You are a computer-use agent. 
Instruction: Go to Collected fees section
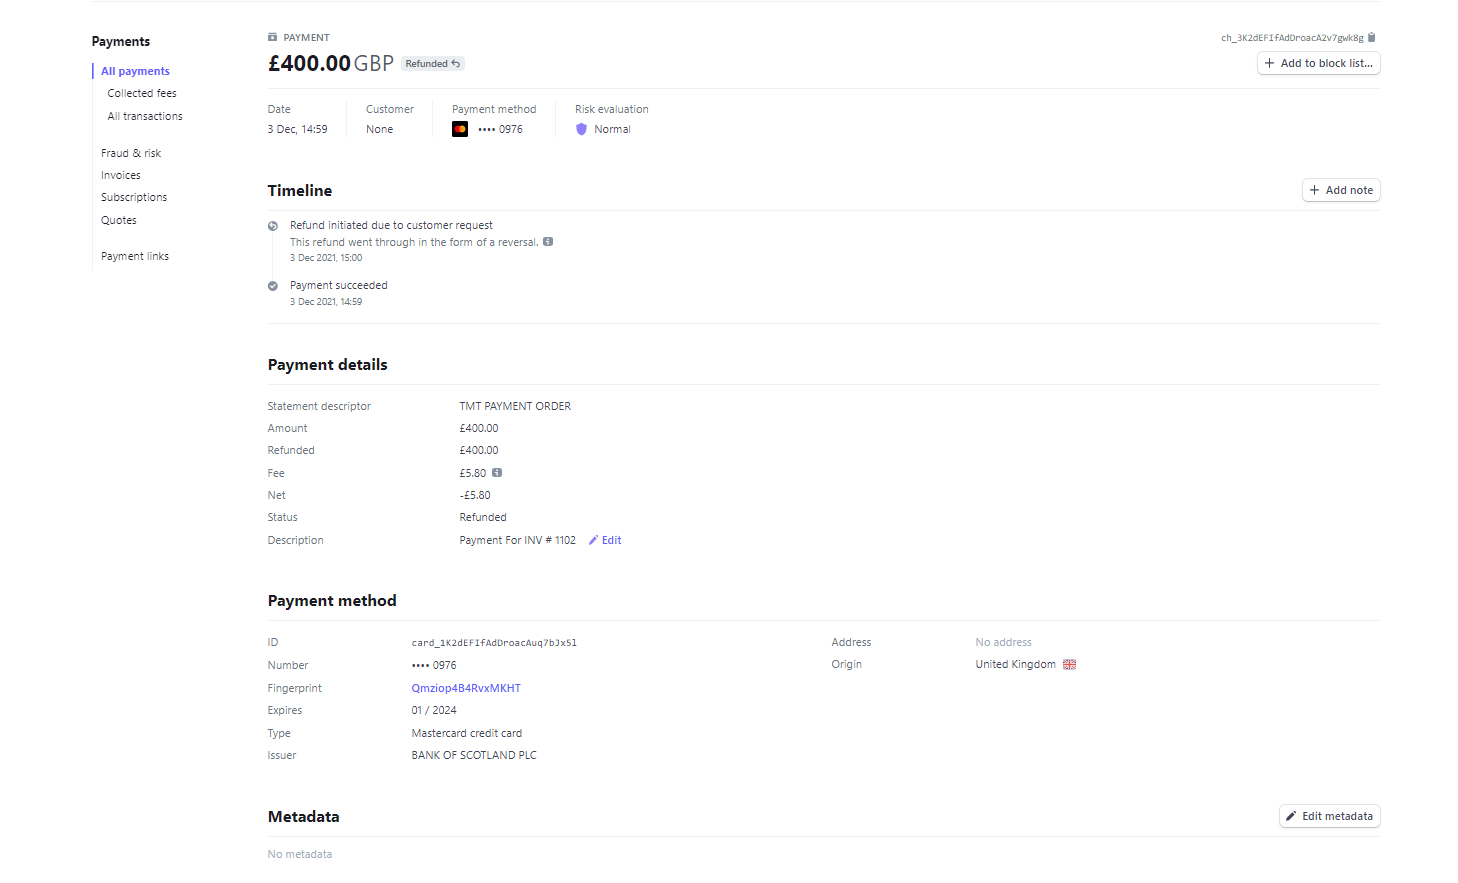click(x=142, y=93)
